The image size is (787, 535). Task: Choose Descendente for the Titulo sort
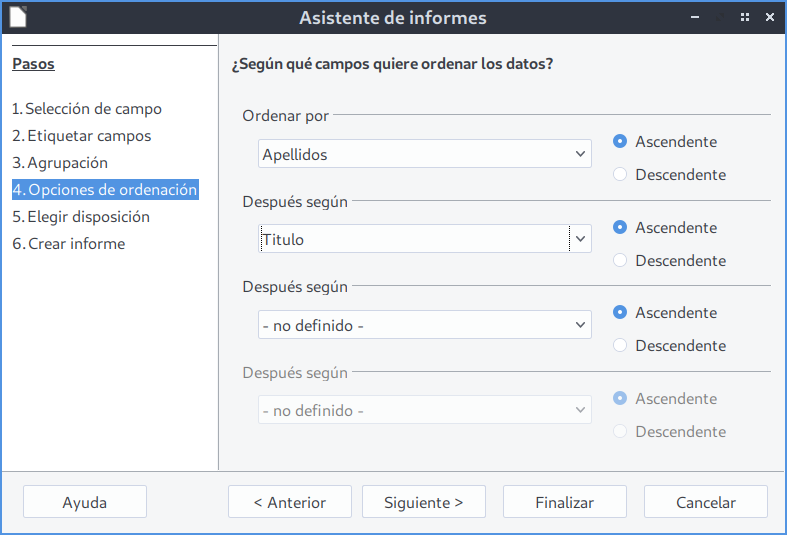click(x=620, y=261)
